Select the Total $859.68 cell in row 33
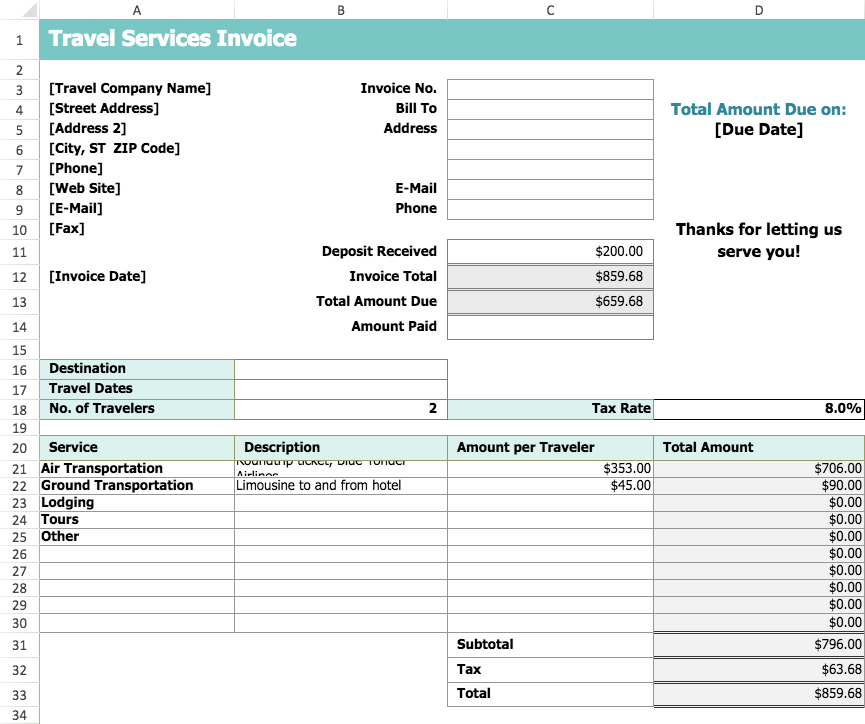This screenshot has height=724, width=865. click(x=759, y=694)
